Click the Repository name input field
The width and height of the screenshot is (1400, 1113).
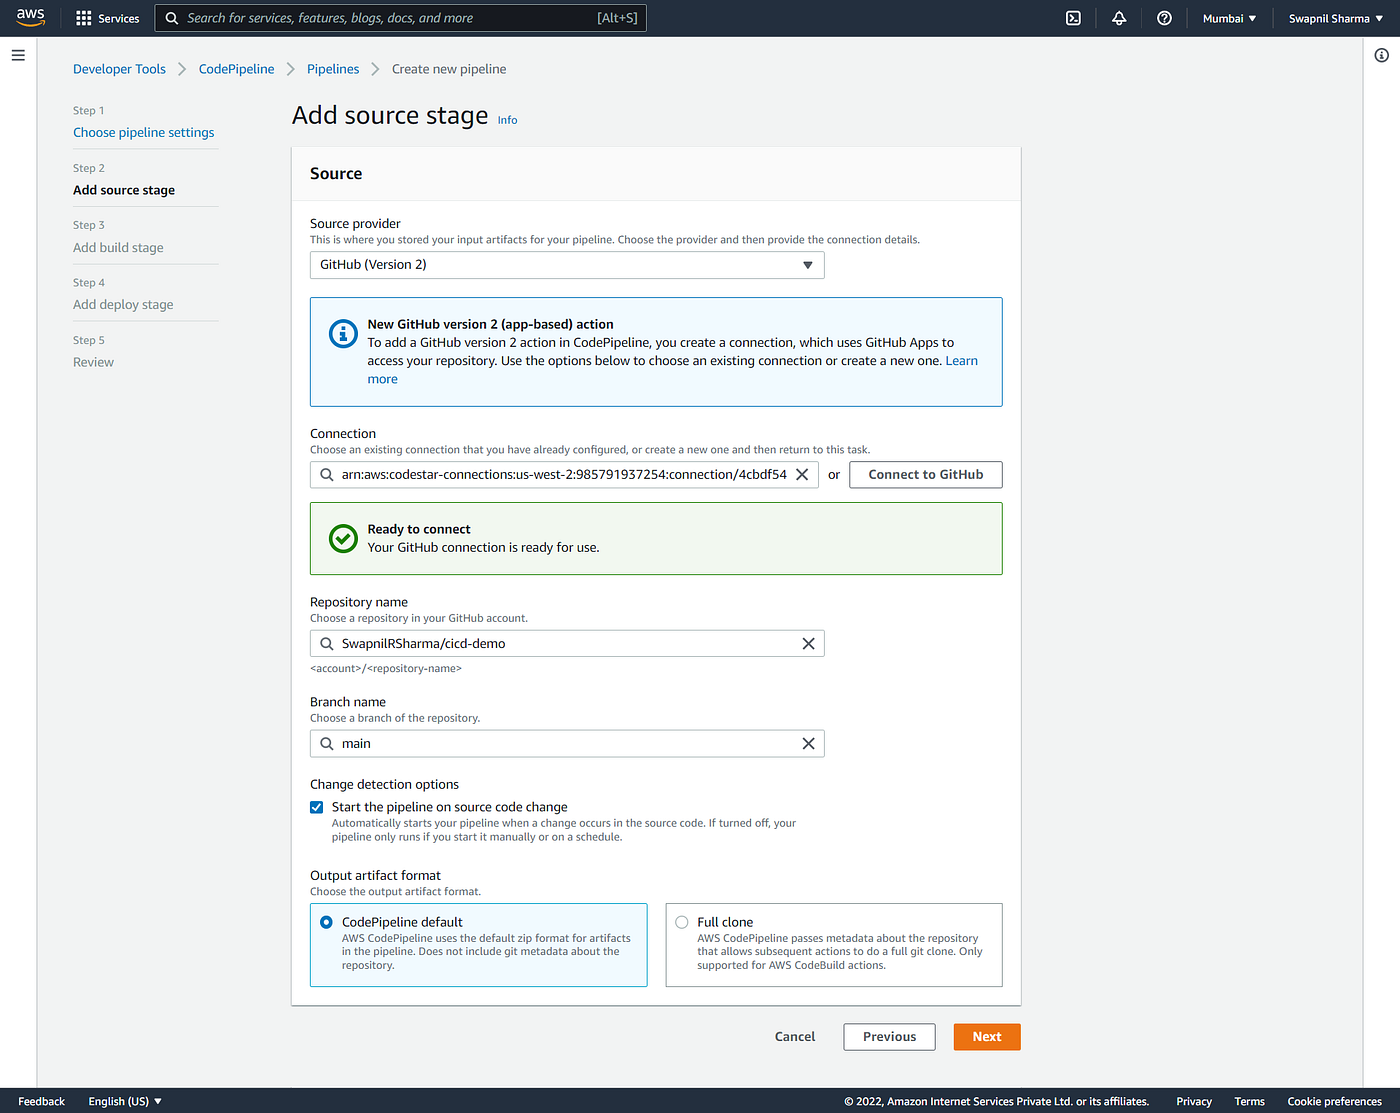click(x=567, y=644)
